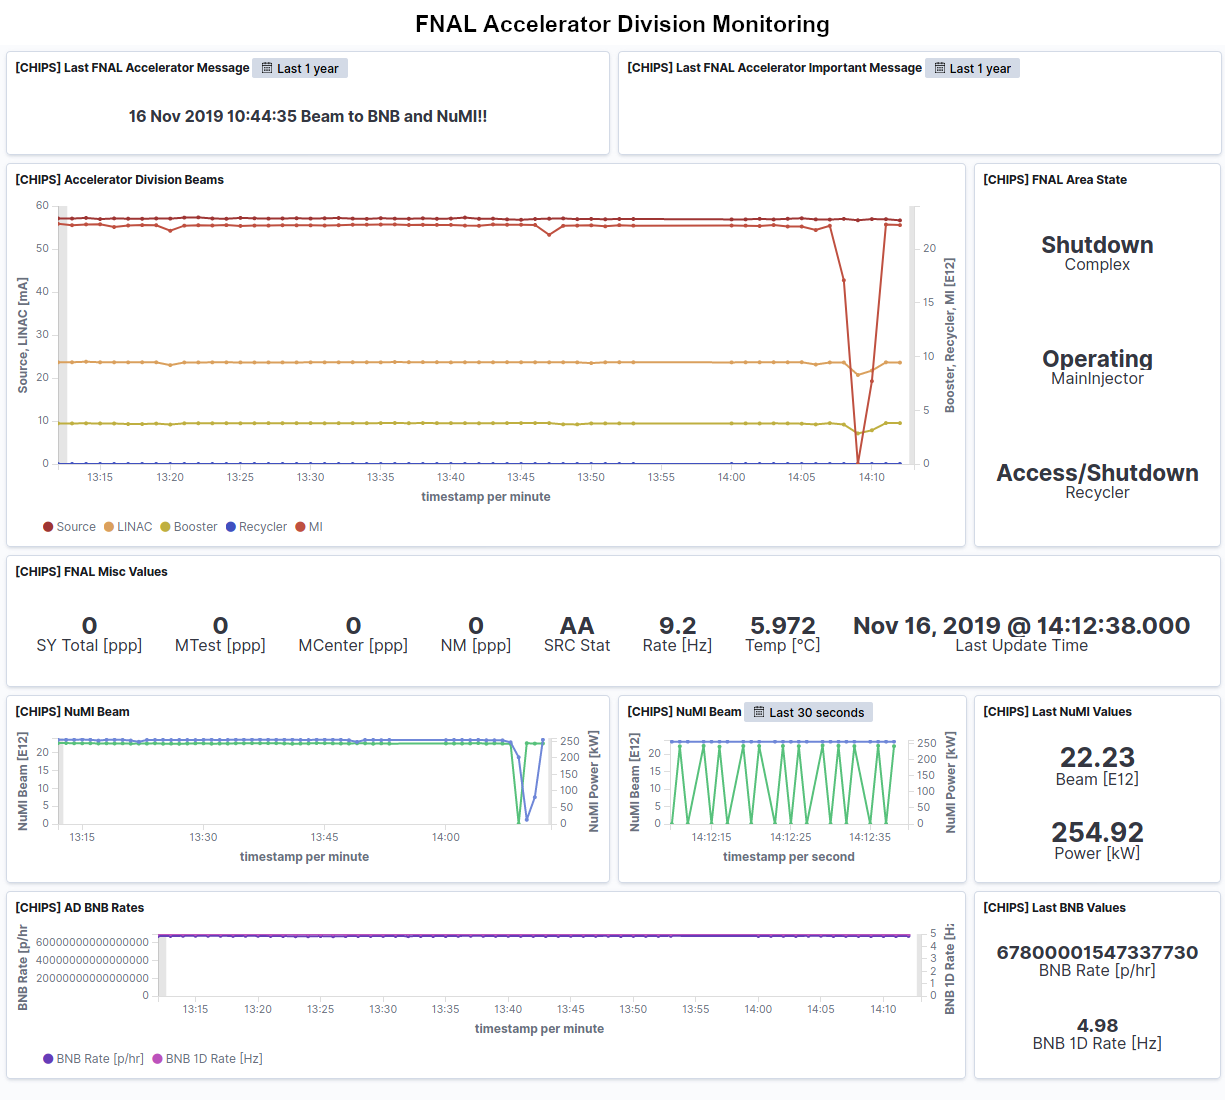This screenshot has height=1100, width=1225.
Task: Click the '[CHIPS] Last NuMI Values' panel title
Action: [x=1057, y=712]
